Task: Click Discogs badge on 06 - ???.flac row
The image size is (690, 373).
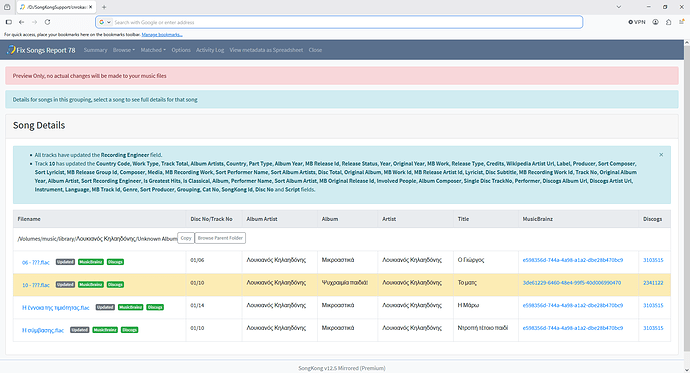Action: [x=115, y=262]
